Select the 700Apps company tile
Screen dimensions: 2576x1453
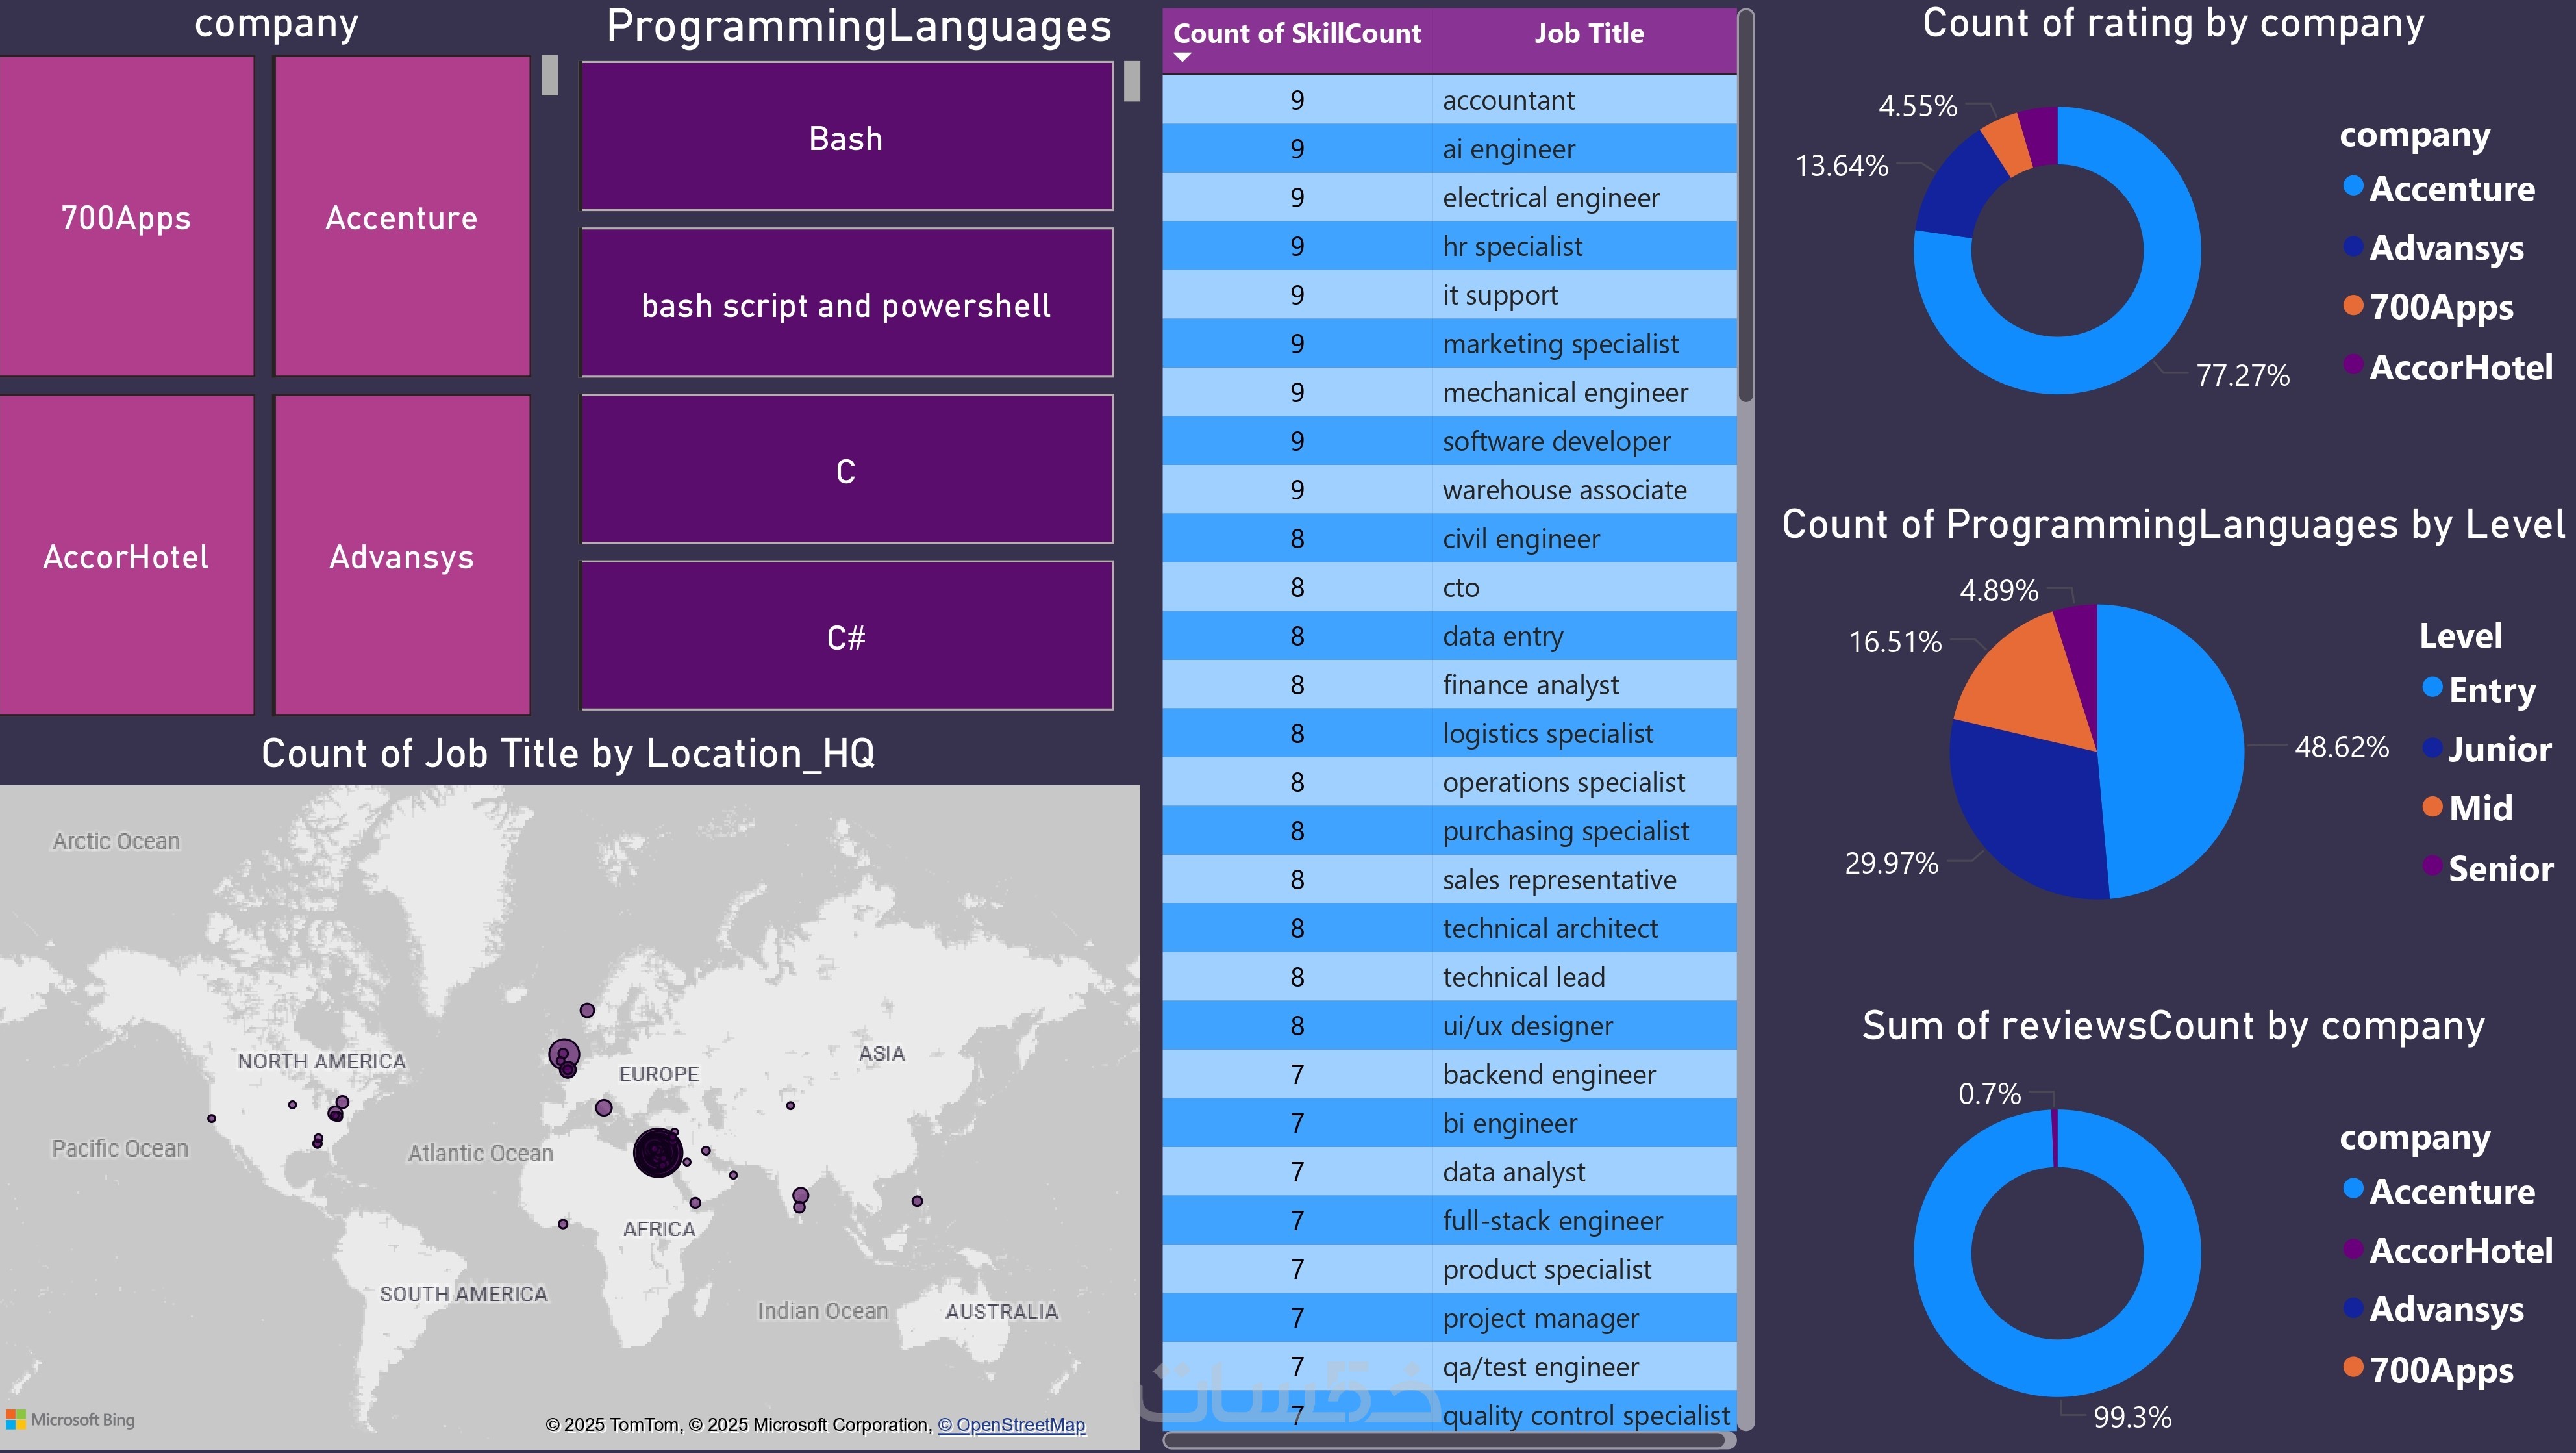[x=127, y=217]
